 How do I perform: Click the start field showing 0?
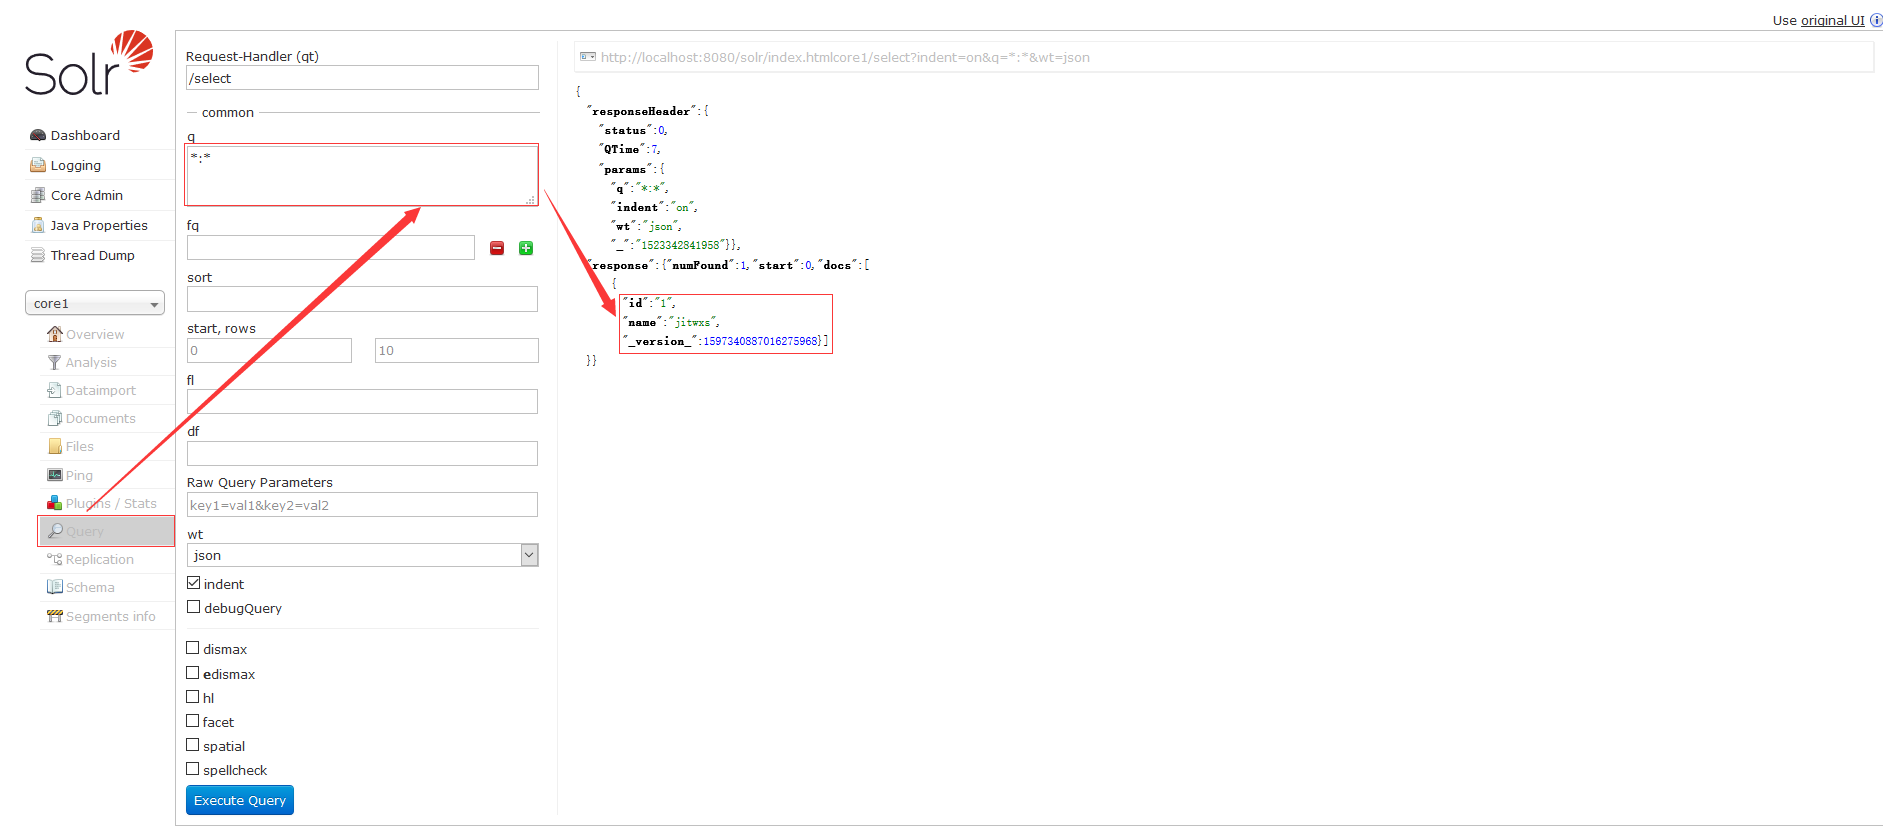pyautogui.click(x=269, y=350)
